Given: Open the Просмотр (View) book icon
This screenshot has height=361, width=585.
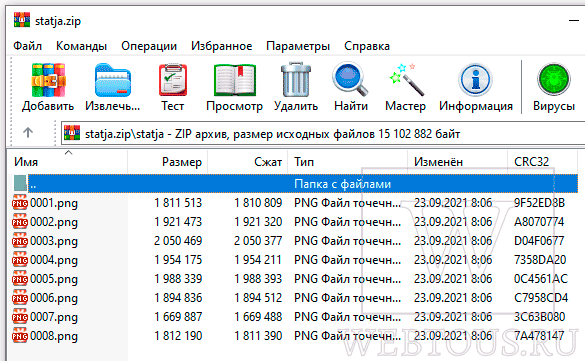Looking at the screenshot, I should 235,80.
